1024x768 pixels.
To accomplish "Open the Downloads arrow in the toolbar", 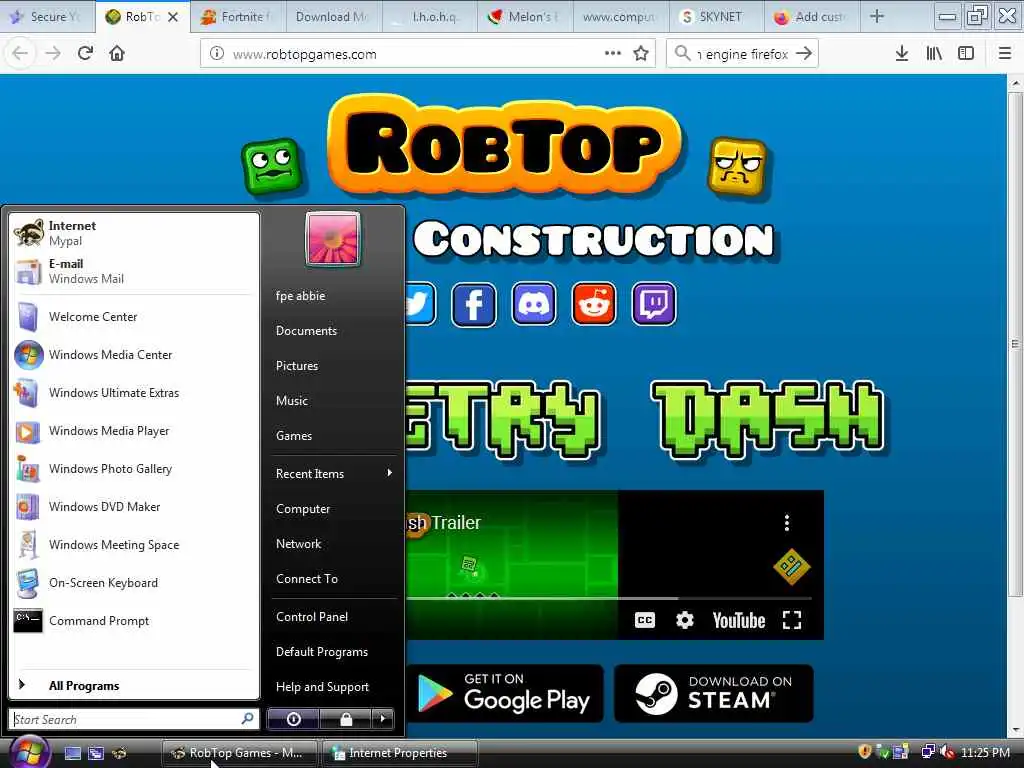I will 901,54.
